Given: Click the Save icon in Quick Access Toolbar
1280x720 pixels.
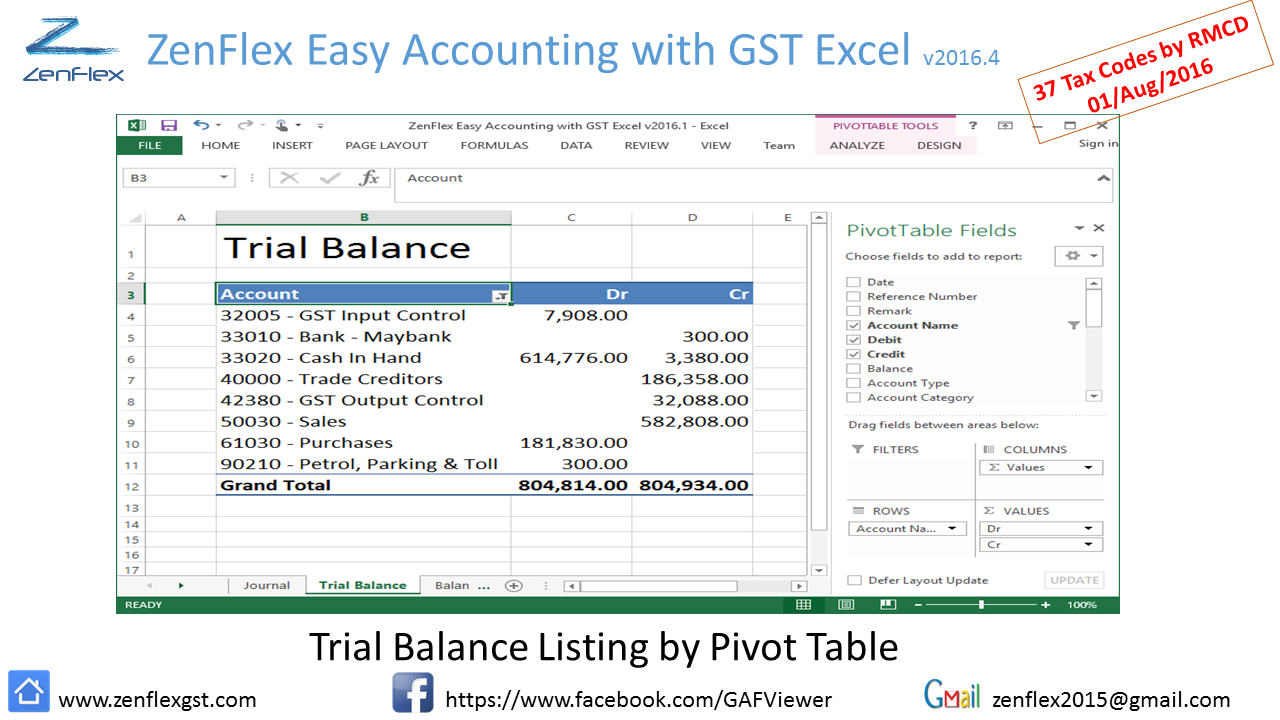Looking at the screenshot, I should [169, 126].
